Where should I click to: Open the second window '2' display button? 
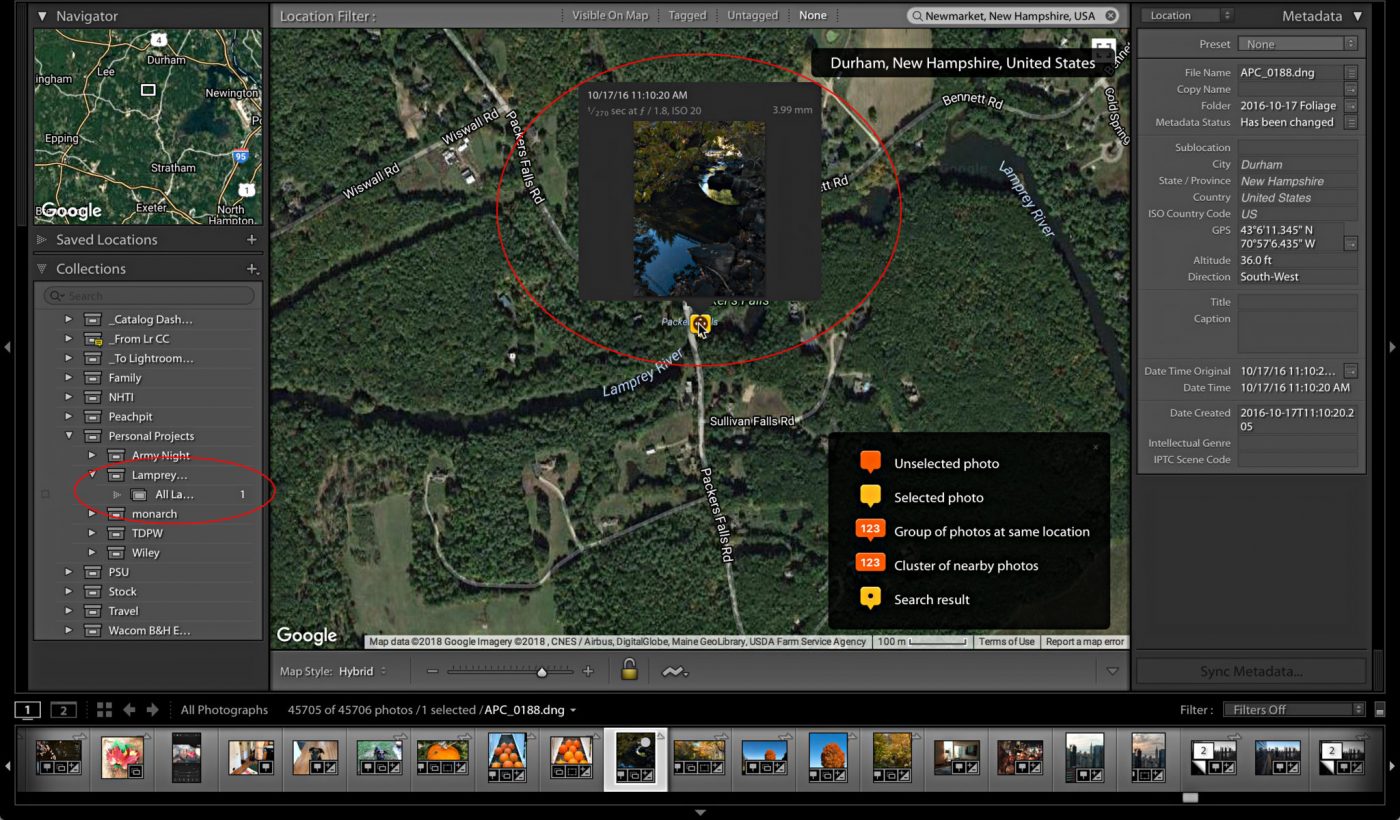tap(63, 710)
